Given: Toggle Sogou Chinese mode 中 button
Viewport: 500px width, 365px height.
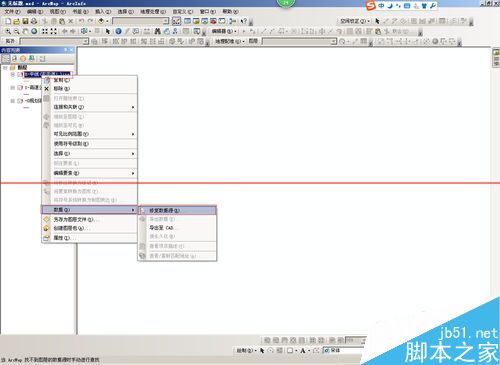Looking at the screenshot, I should pyautogui.click(x=381, y=6).
